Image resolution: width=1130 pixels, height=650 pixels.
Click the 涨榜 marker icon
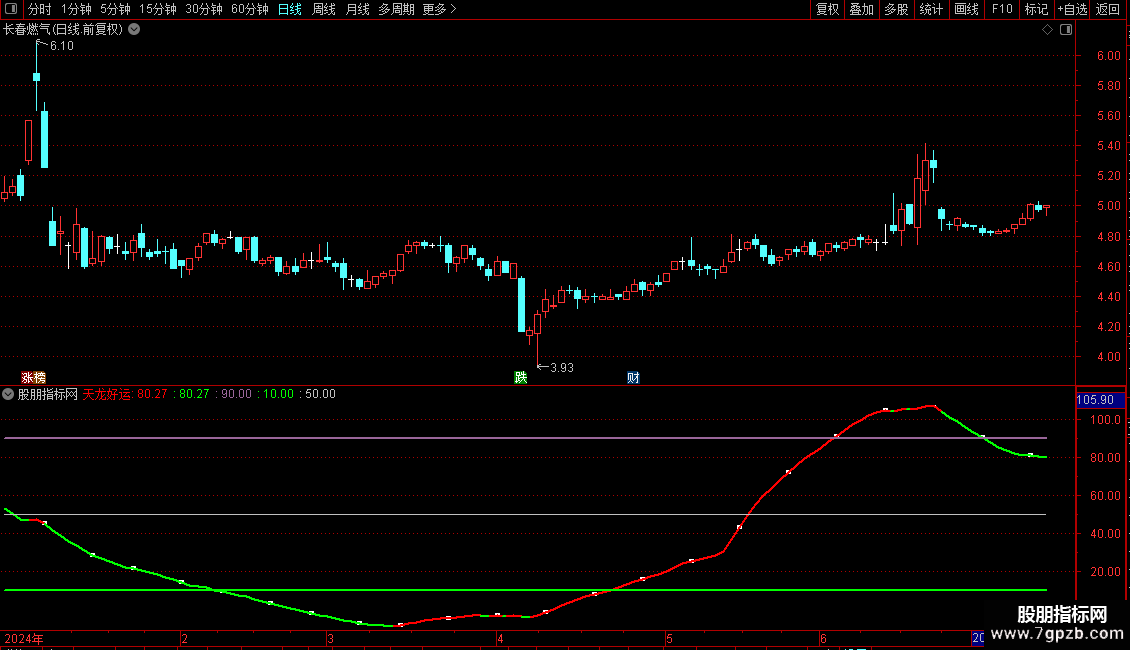(33, 378)
